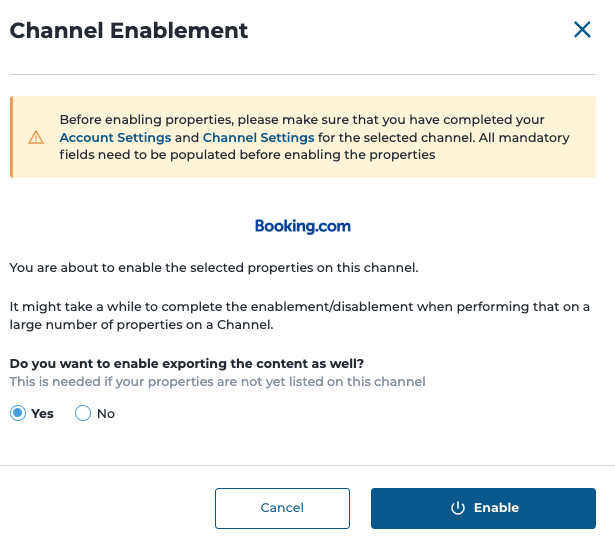Image resolution: width=615 pixels, height=547 pixels.
Task: Click the Cancel button
Action: point(282,508)
